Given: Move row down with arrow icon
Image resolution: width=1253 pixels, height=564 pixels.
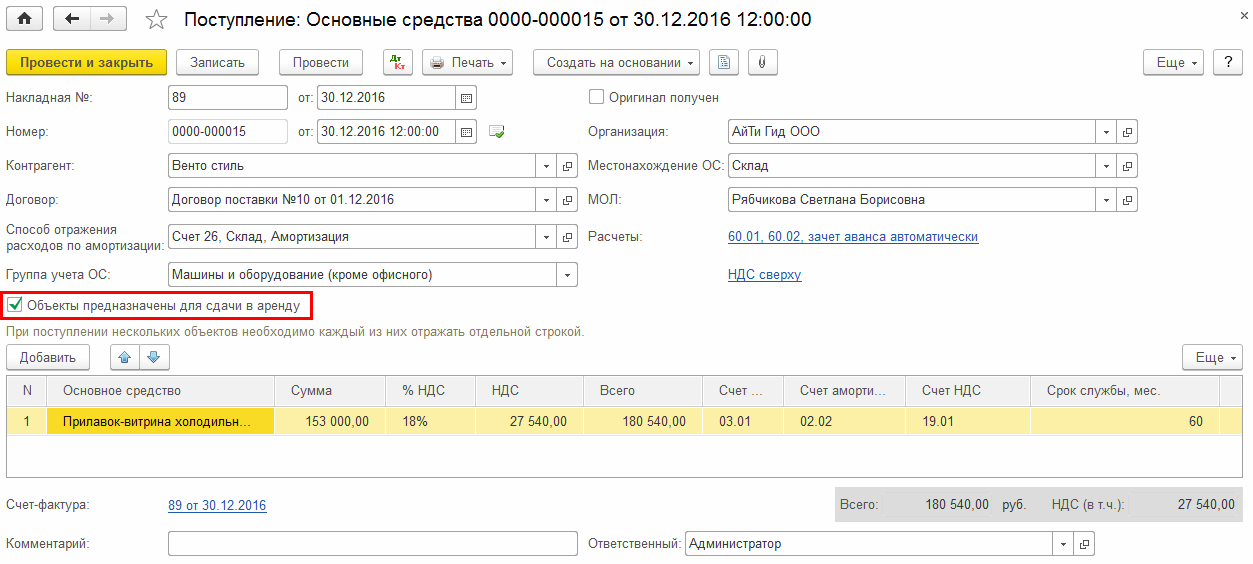Looking at the screenshot, I should (x=153, y=357).
